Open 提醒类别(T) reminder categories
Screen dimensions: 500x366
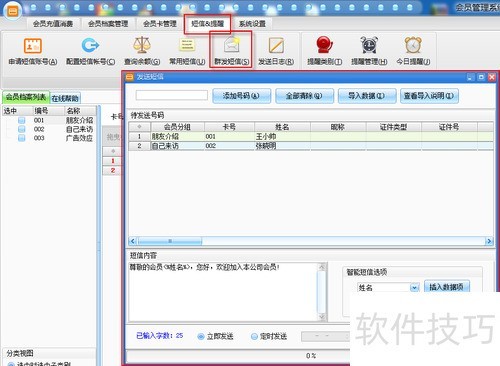[324, 51]
